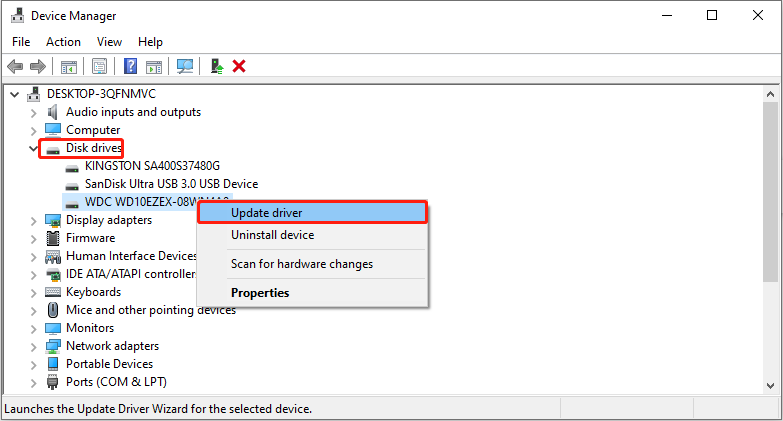Collapse the DESKTOP-3QFNMVC root node
783x421 pixels.
pyautogui.click(x=14, y=94)
